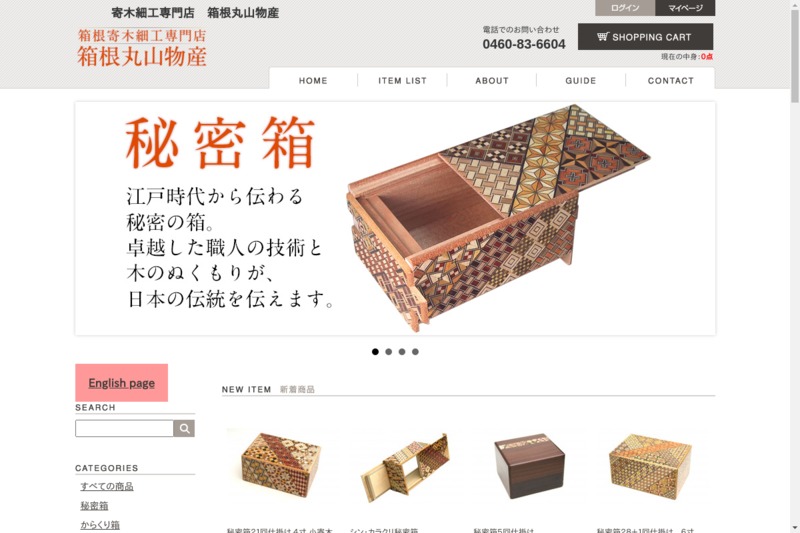Open the ITEM LIST menu
The height and width of the screenshot is (533, 800).
403,81
